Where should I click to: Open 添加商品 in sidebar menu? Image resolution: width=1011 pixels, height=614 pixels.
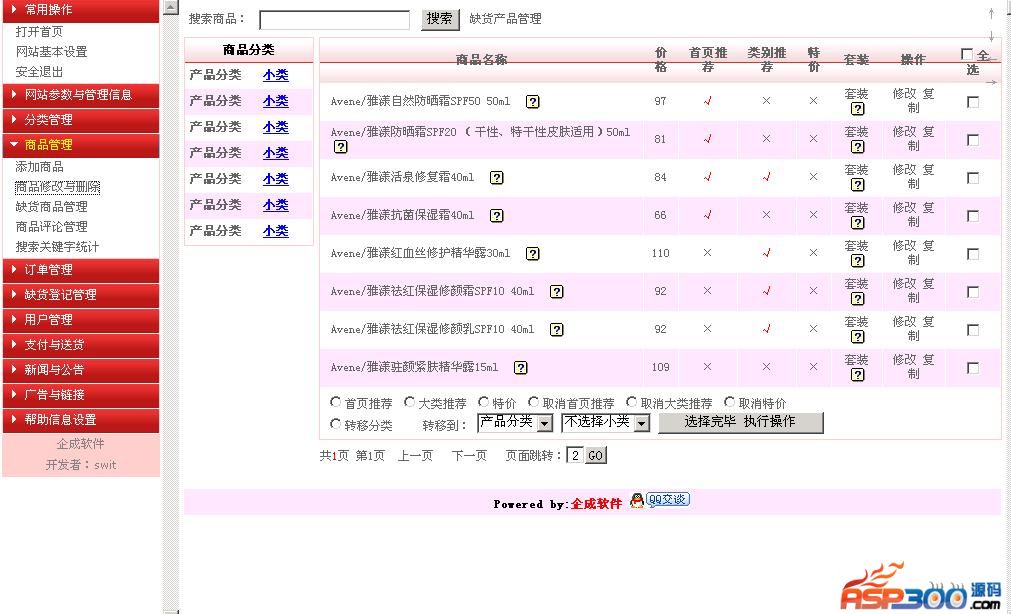point(39,167)
